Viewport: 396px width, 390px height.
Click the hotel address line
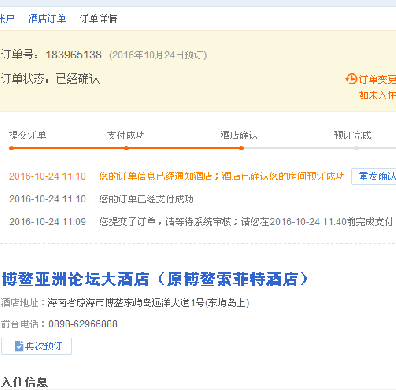click(x=125, y=303)
